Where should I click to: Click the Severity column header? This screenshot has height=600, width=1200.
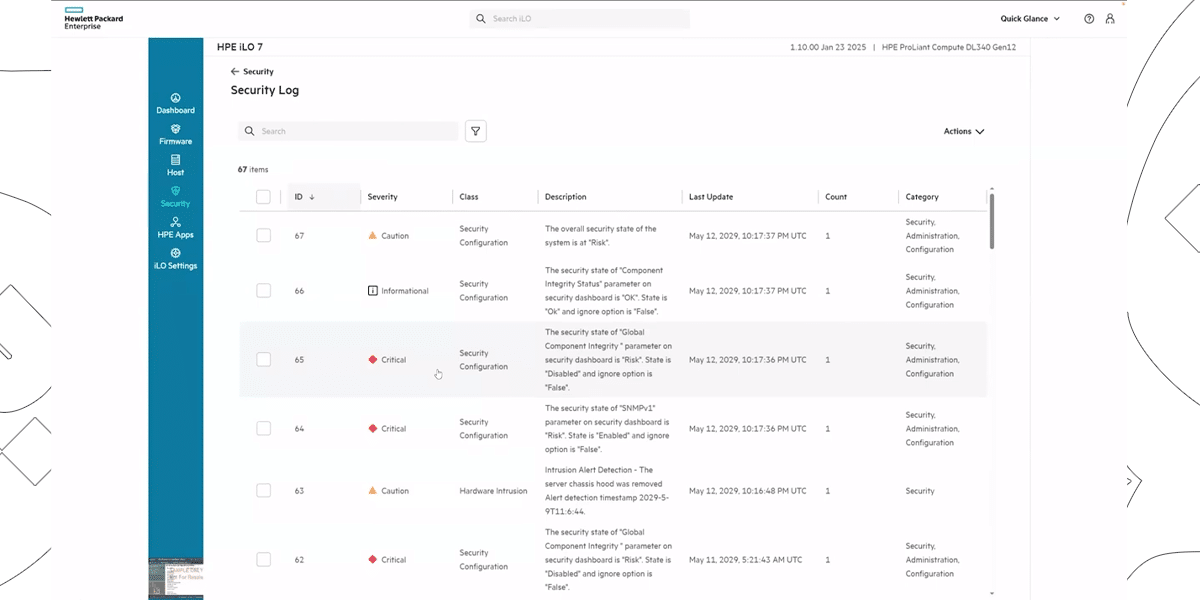[382, 197]
